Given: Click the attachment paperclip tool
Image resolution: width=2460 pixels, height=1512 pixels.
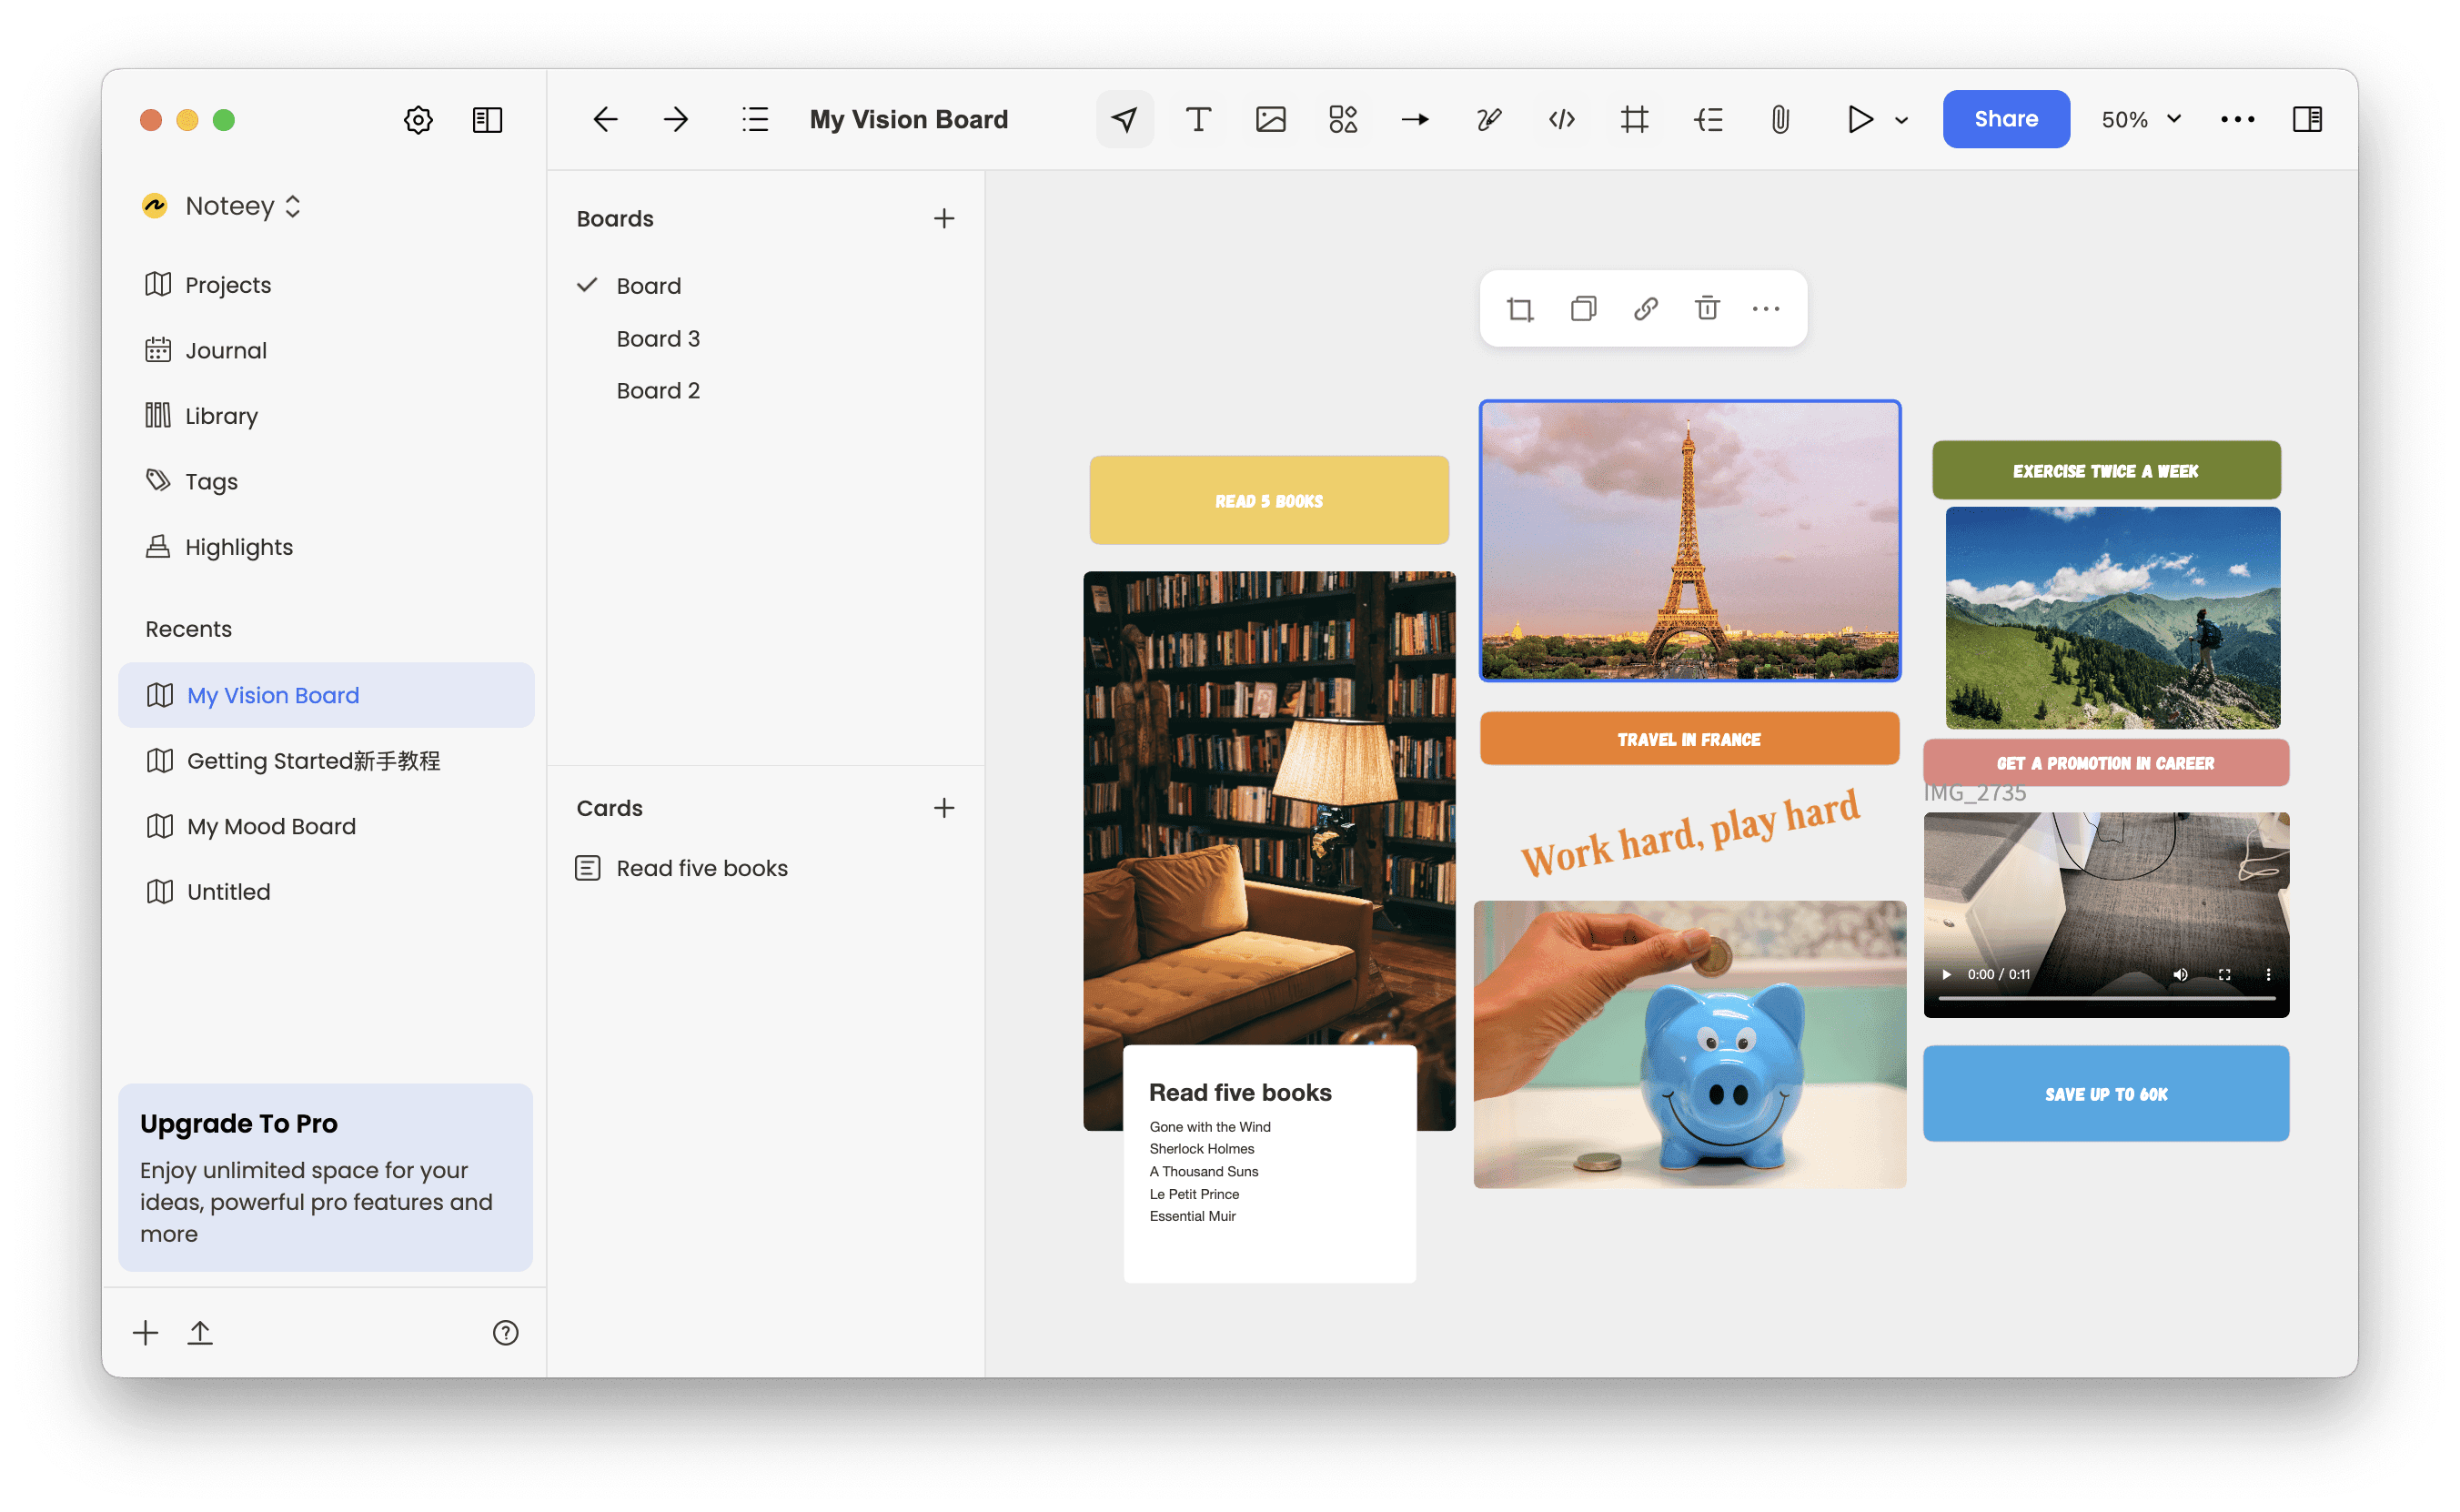Looking at the screenshot, I should [1780, 119].
